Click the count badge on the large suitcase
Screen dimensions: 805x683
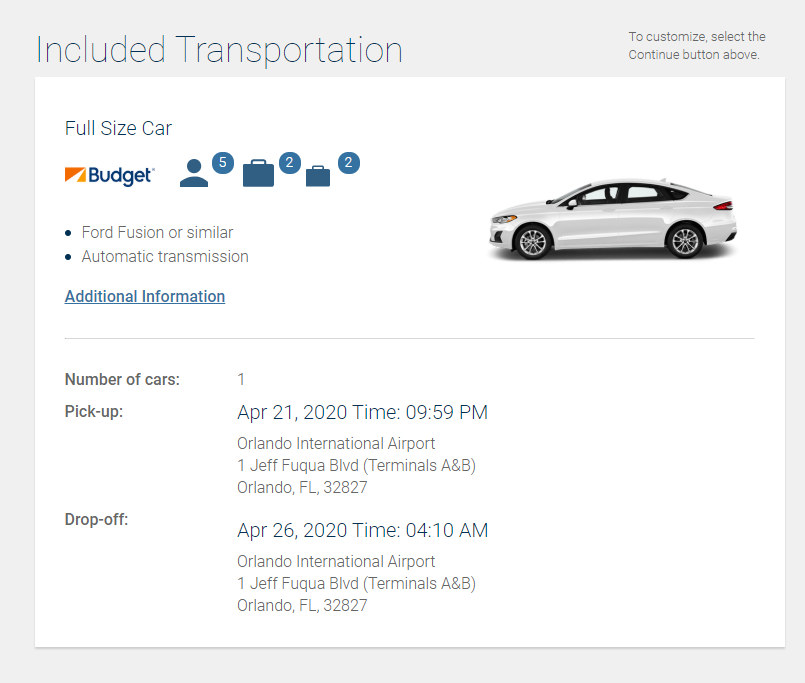point(289,162)
